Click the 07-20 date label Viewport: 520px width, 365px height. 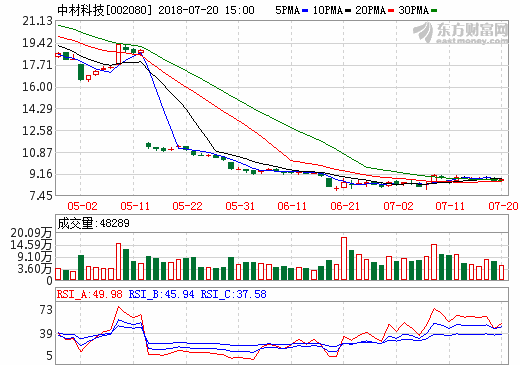point(503,206)
